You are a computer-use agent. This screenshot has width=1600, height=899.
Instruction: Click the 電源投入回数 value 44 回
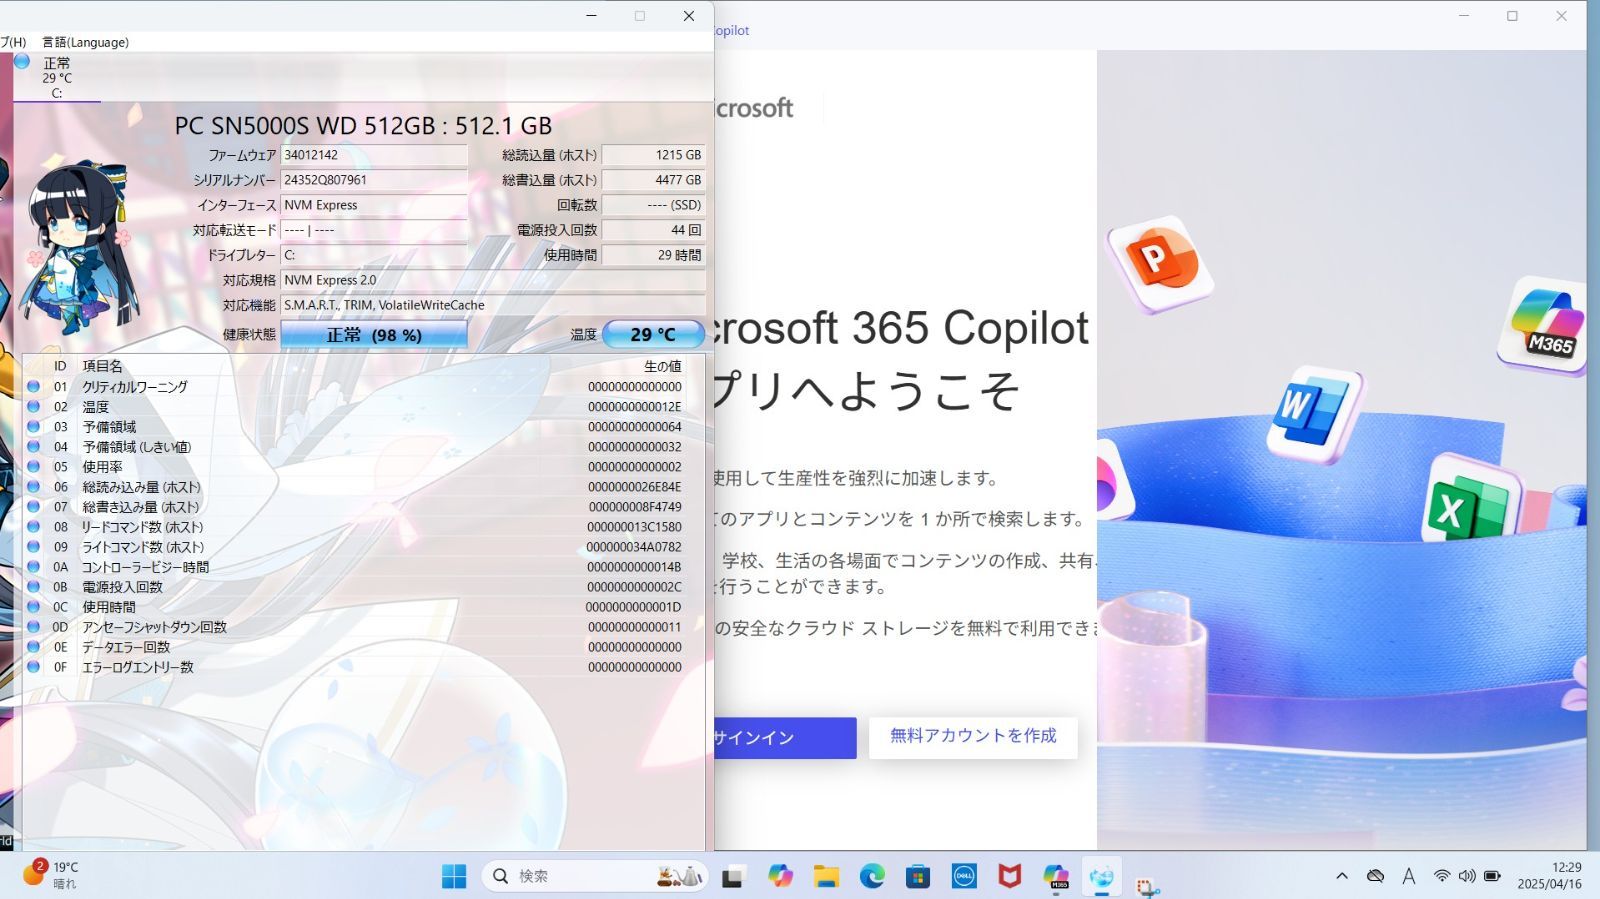coord(653,230)
